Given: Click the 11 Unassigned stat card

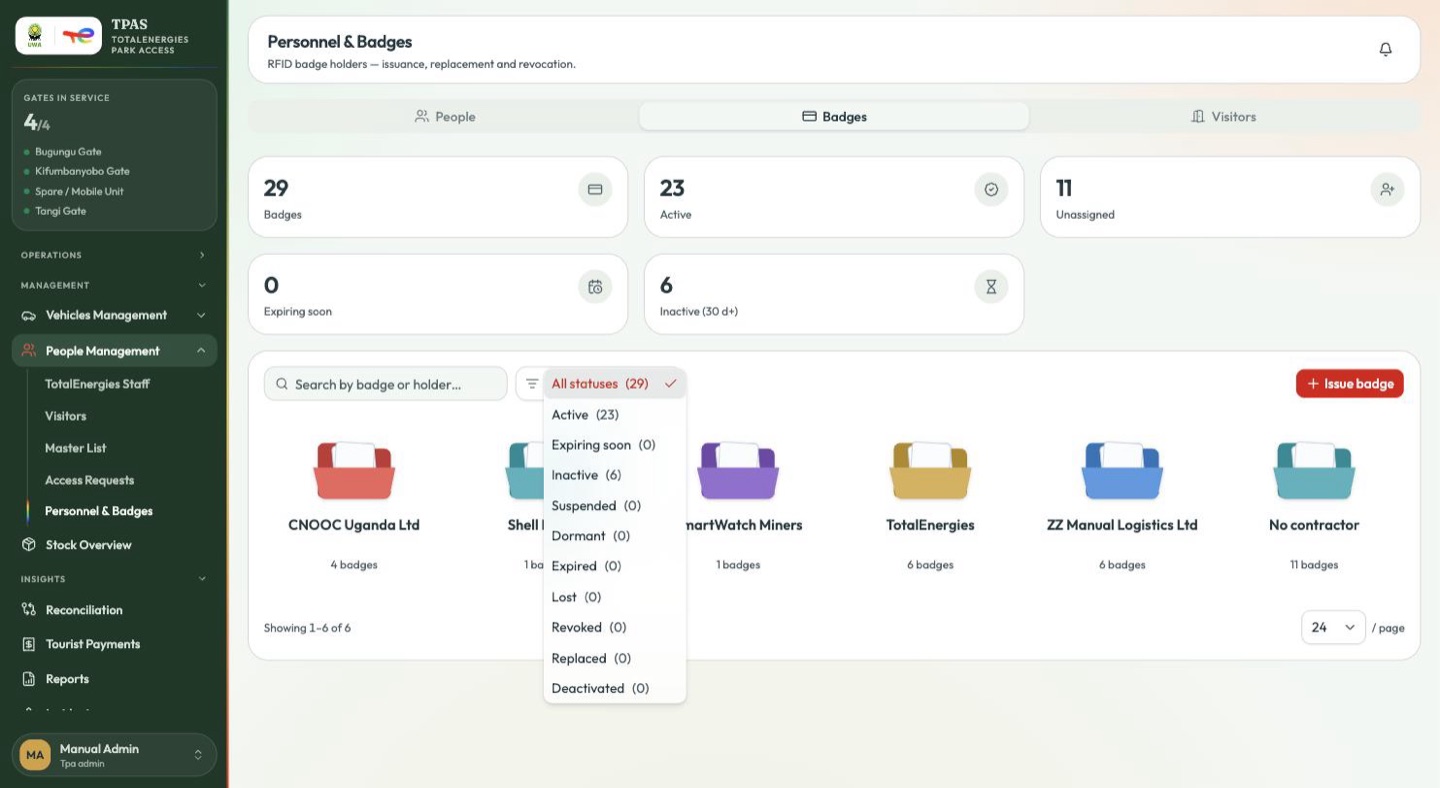Looking at the screenshot, I should pyautogui.click(x=1230, y=197).
